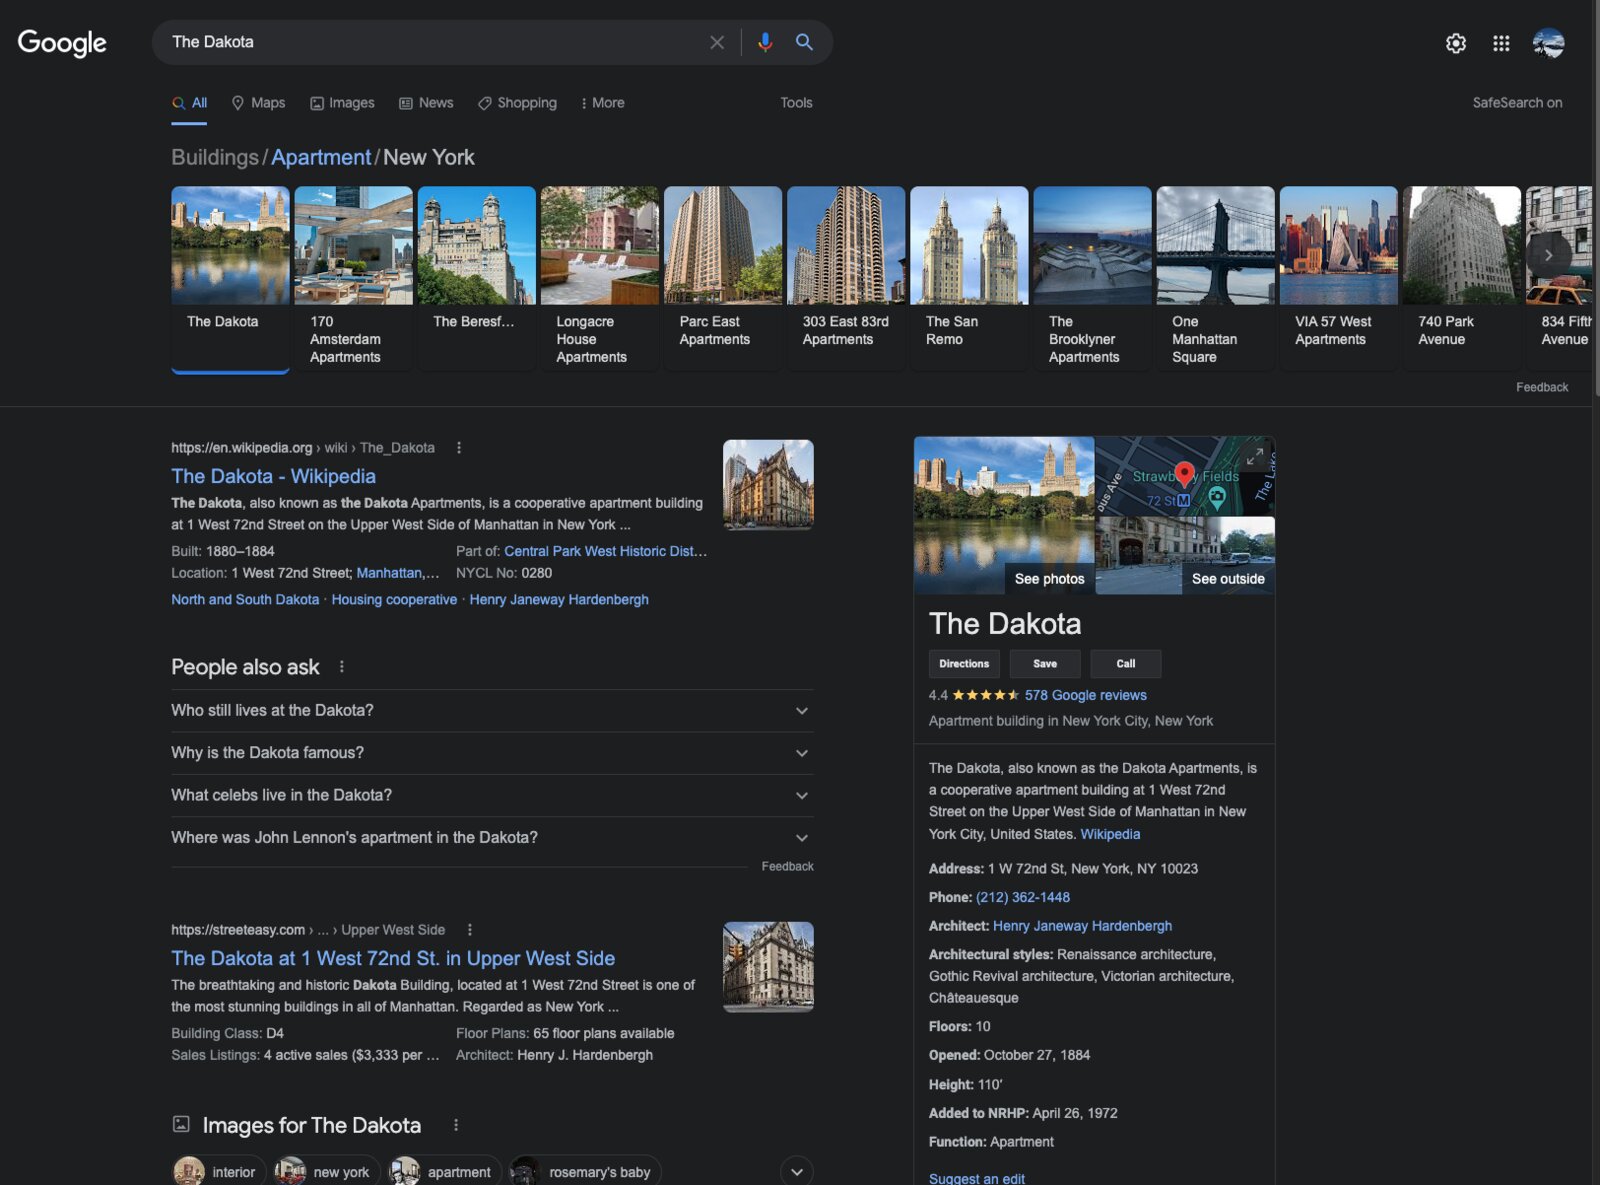This screenshot has height=1185, width=1600.
Task: Open the image section icon beside Images heading
Action: tap(181, 1124)
